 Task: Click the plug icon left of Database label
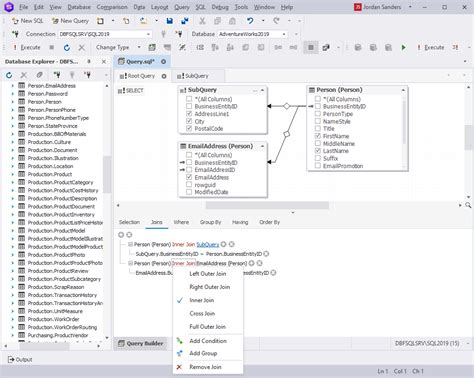179,34
